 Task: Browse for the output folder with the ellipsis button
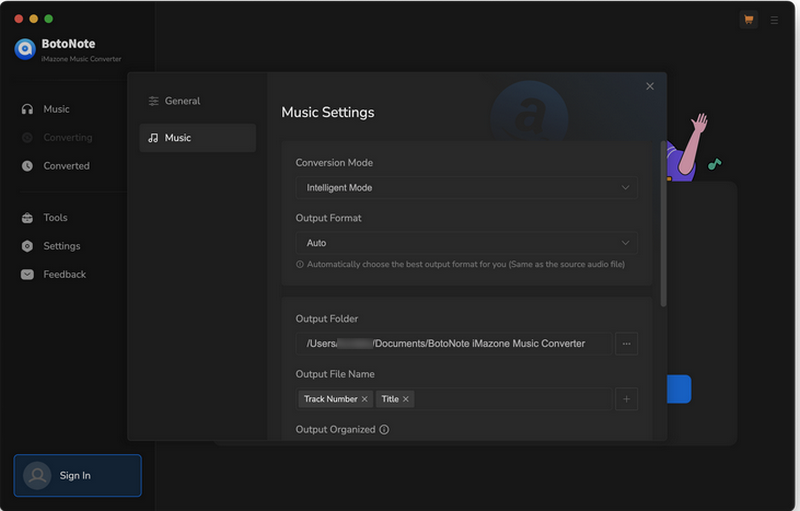point(626,344)
